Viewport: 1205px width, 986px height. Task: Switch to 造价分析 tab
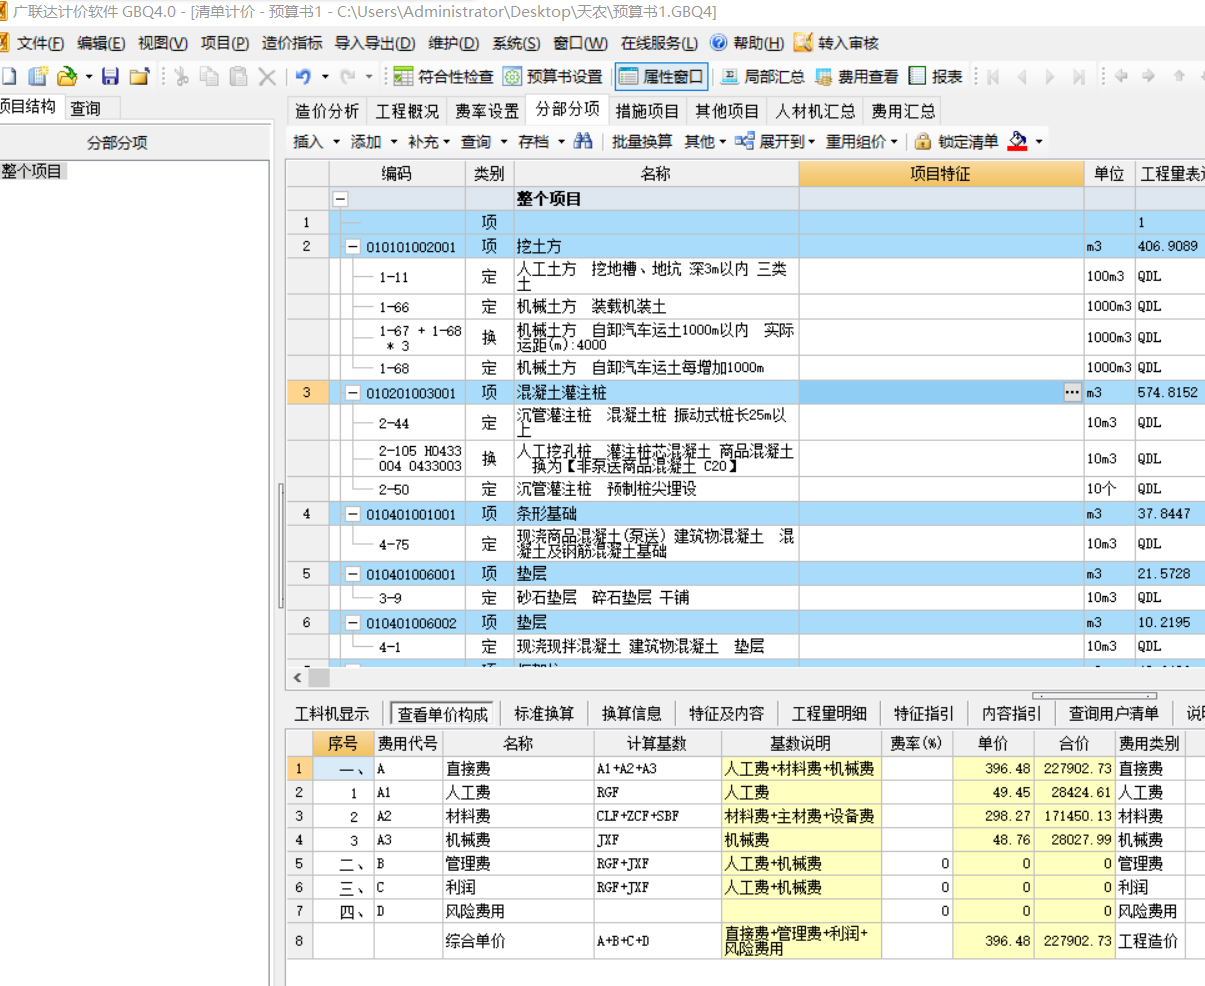click(x=327, y=111)
